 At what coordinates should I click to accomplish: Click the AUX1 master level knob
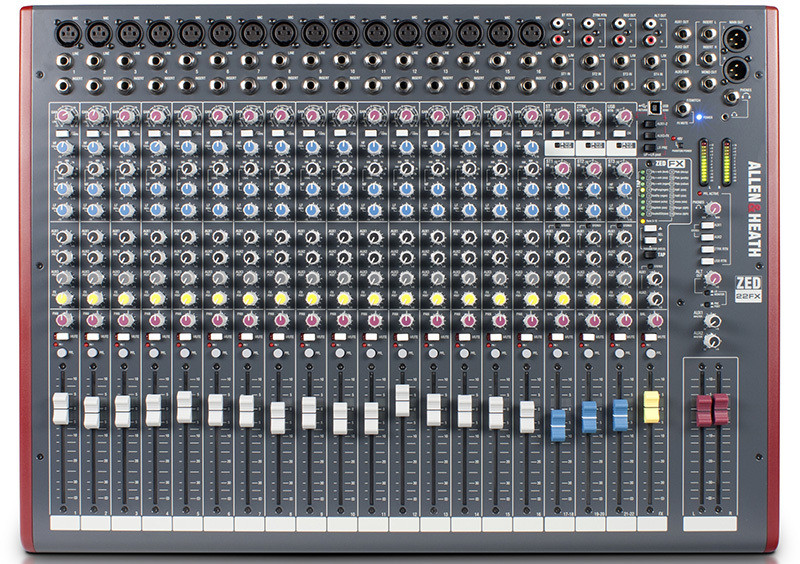[713, 321]
